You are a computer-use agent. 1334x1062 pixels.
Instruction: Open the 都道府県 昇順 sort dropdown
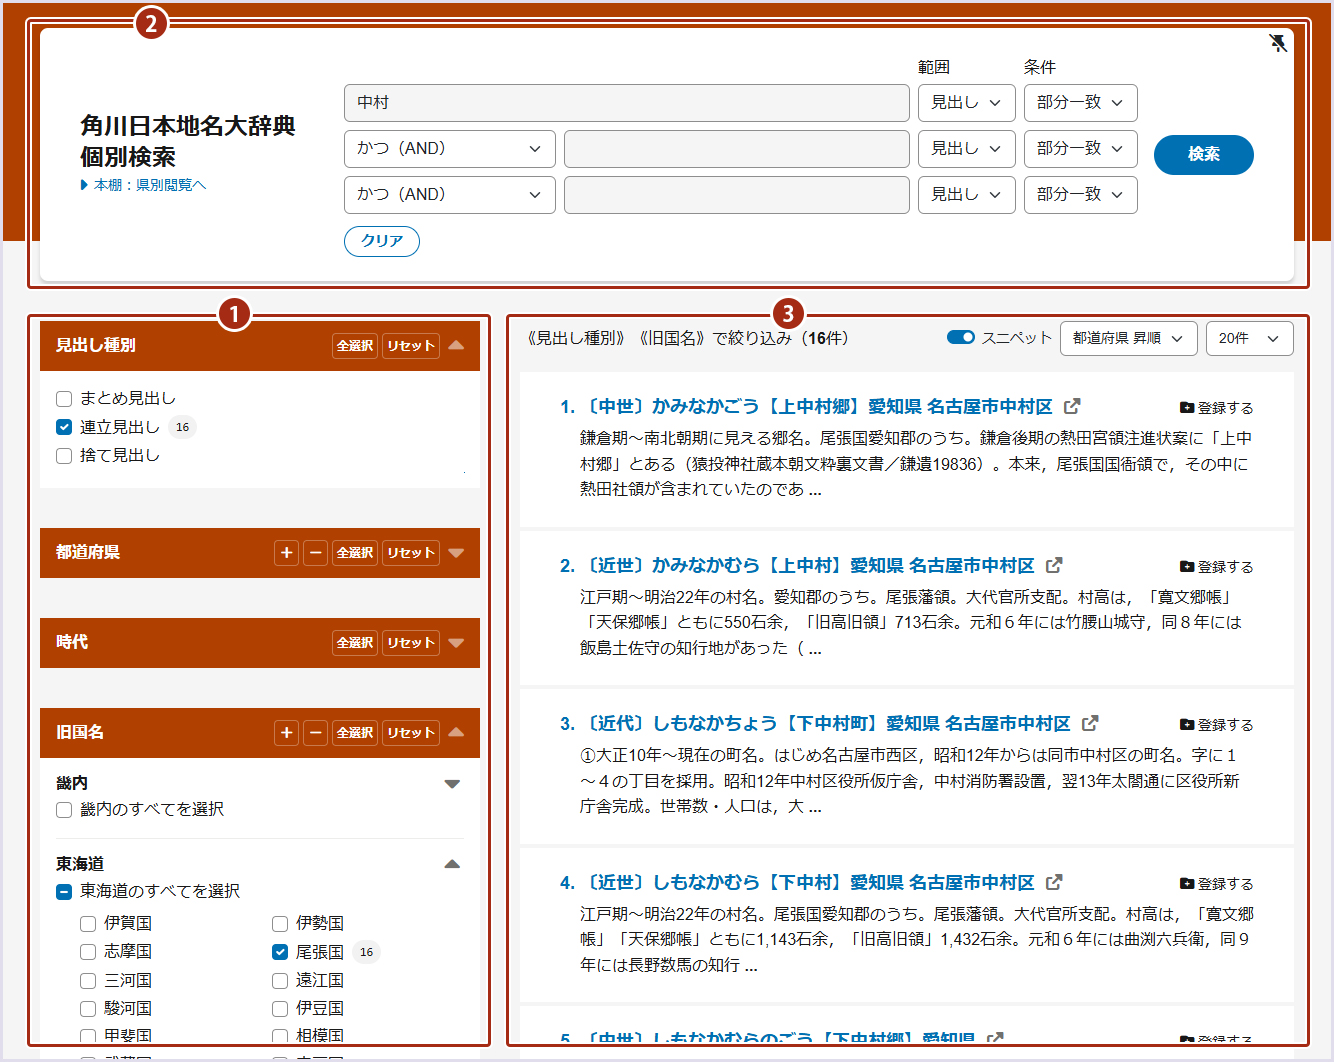coord(1129,338)
